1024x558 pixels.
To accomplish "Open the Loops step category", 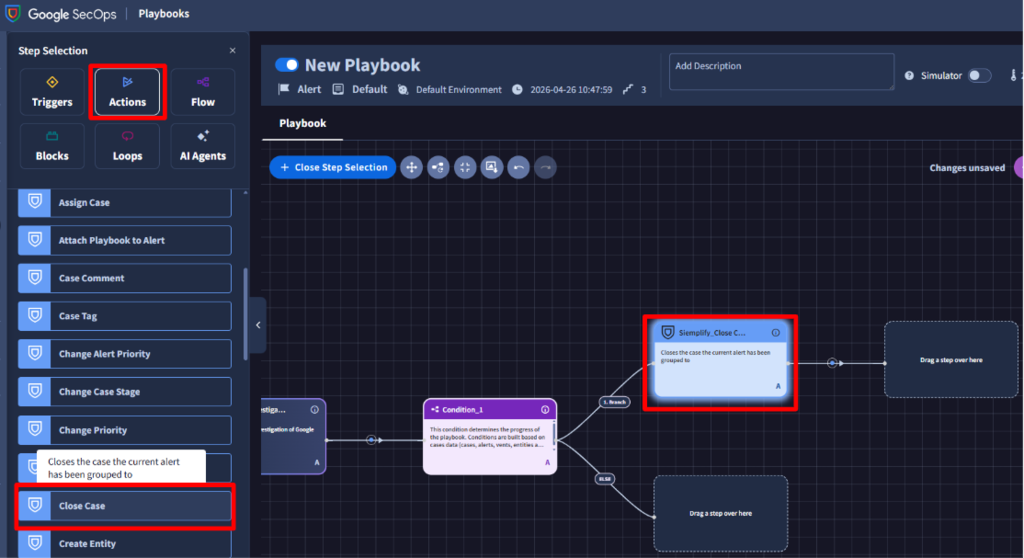I will click(x=127, y=146).
